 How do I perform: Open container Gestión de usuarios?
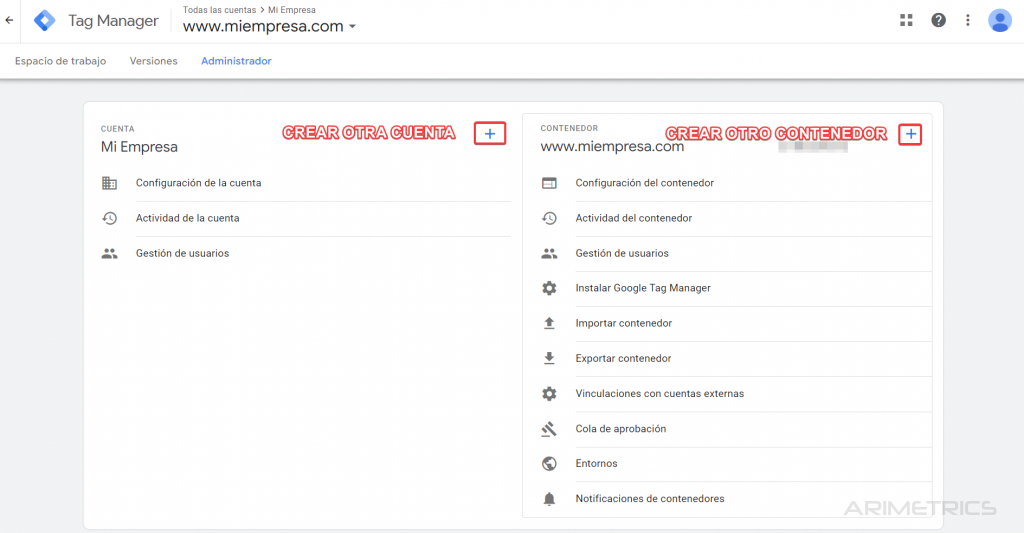coord(622,253)
